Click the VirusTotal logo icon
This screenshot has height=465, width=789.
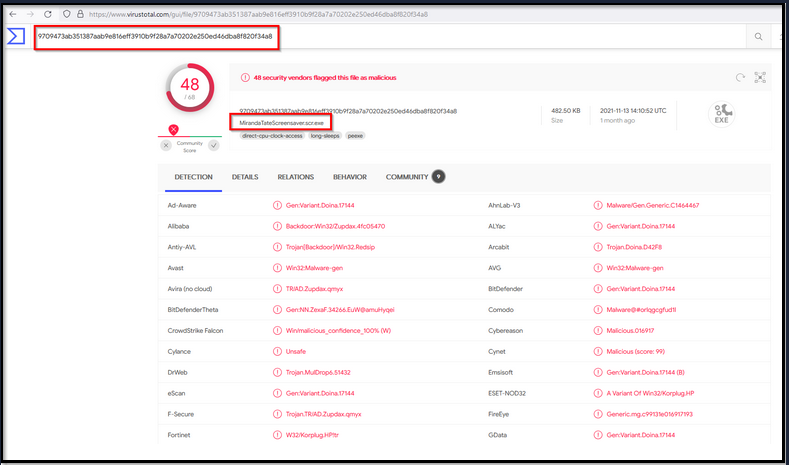coord(16,36)
